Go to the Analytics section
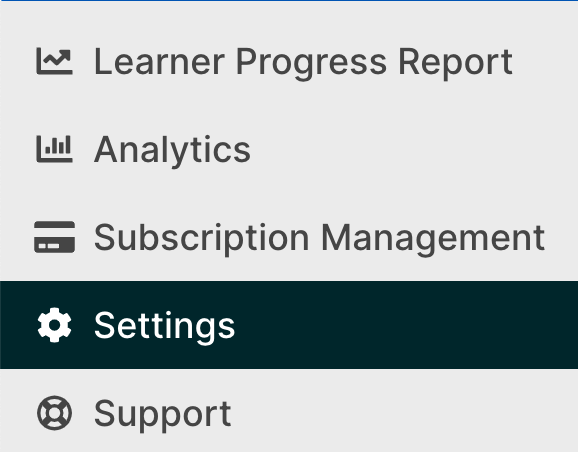This screenshot has height=452, width=578. click(x=289, y=149)
